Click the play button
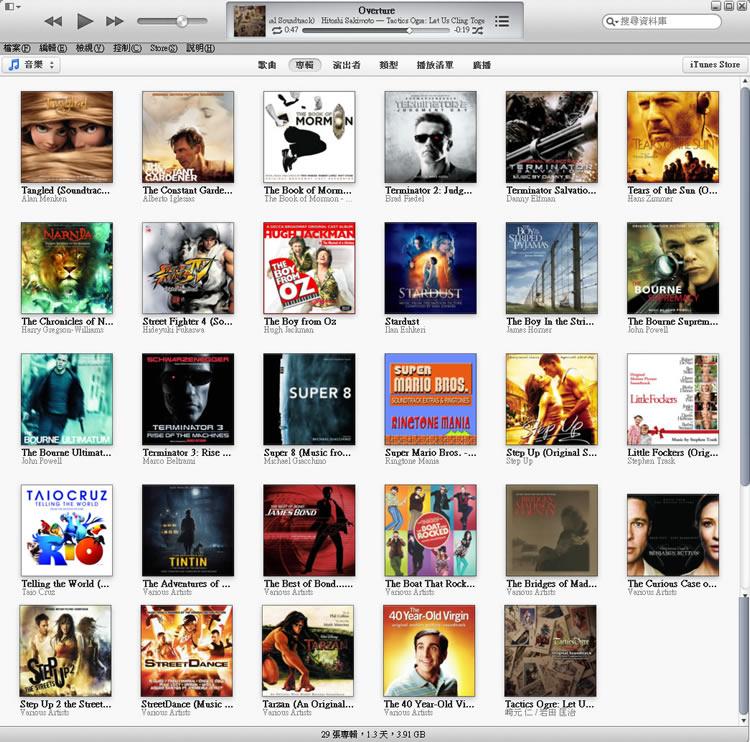The height and width of the screenshot is (742, 750). (85, 21)
